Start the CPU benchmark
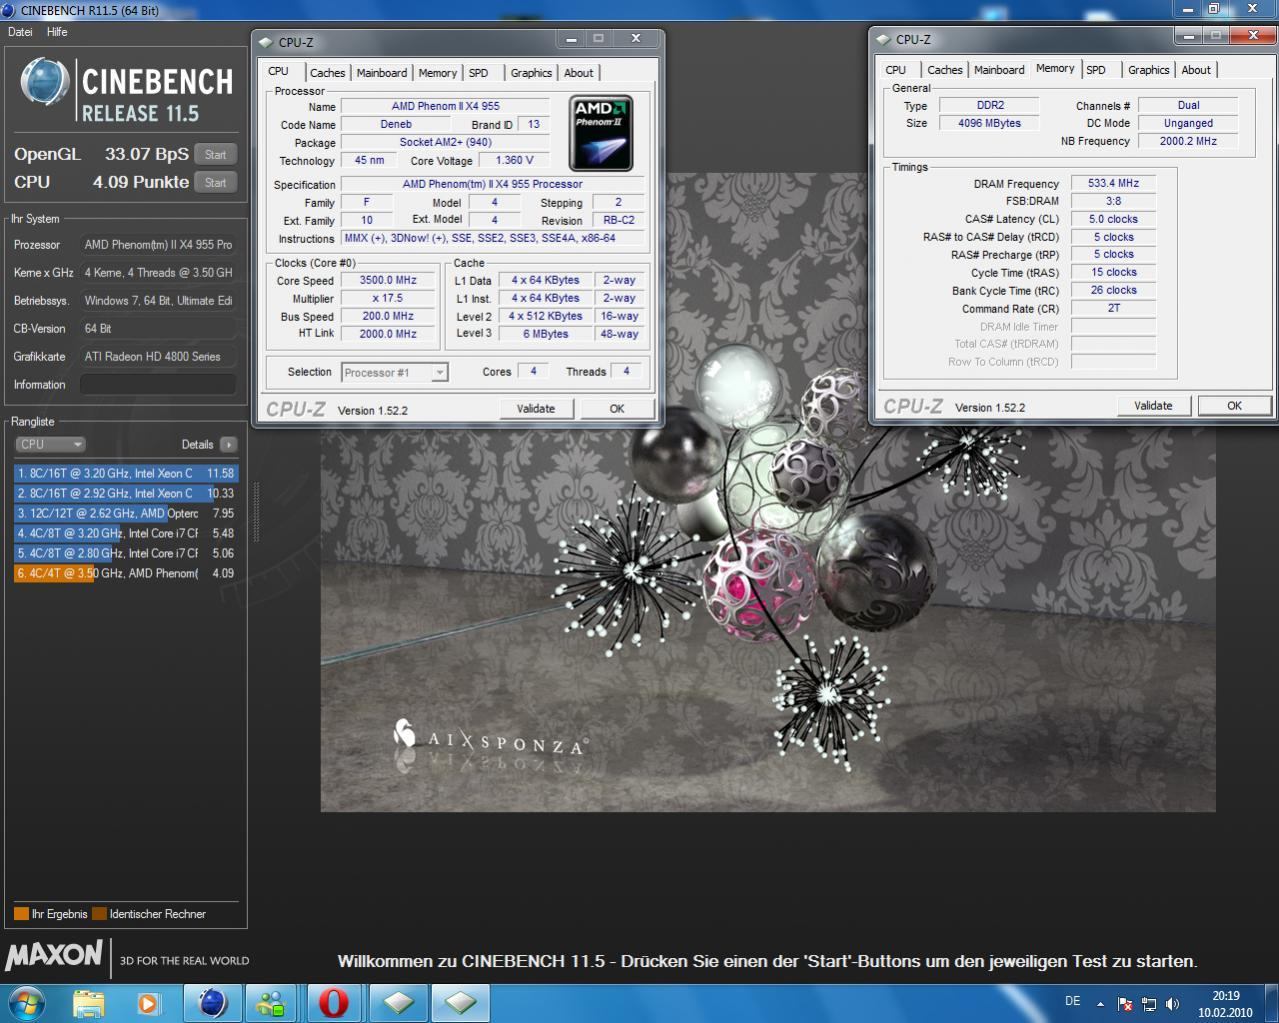 [x=216, y=182]
